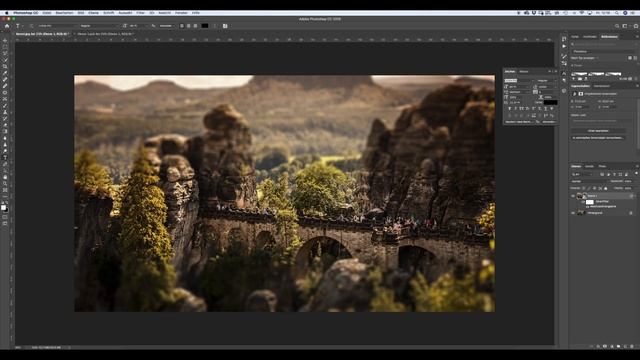Viewport: 640px width, 360px height.
Task: Toggle lock transparent pixels in Ebenen panel
Action: 584,188
